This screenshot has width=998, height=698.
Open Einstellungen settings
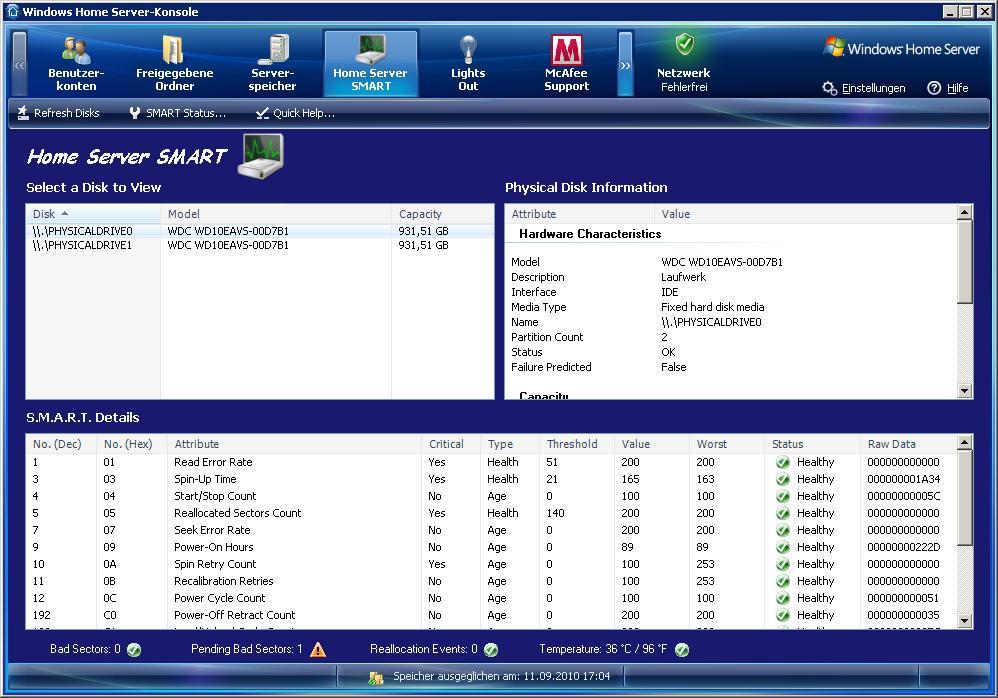pos(864,88)
